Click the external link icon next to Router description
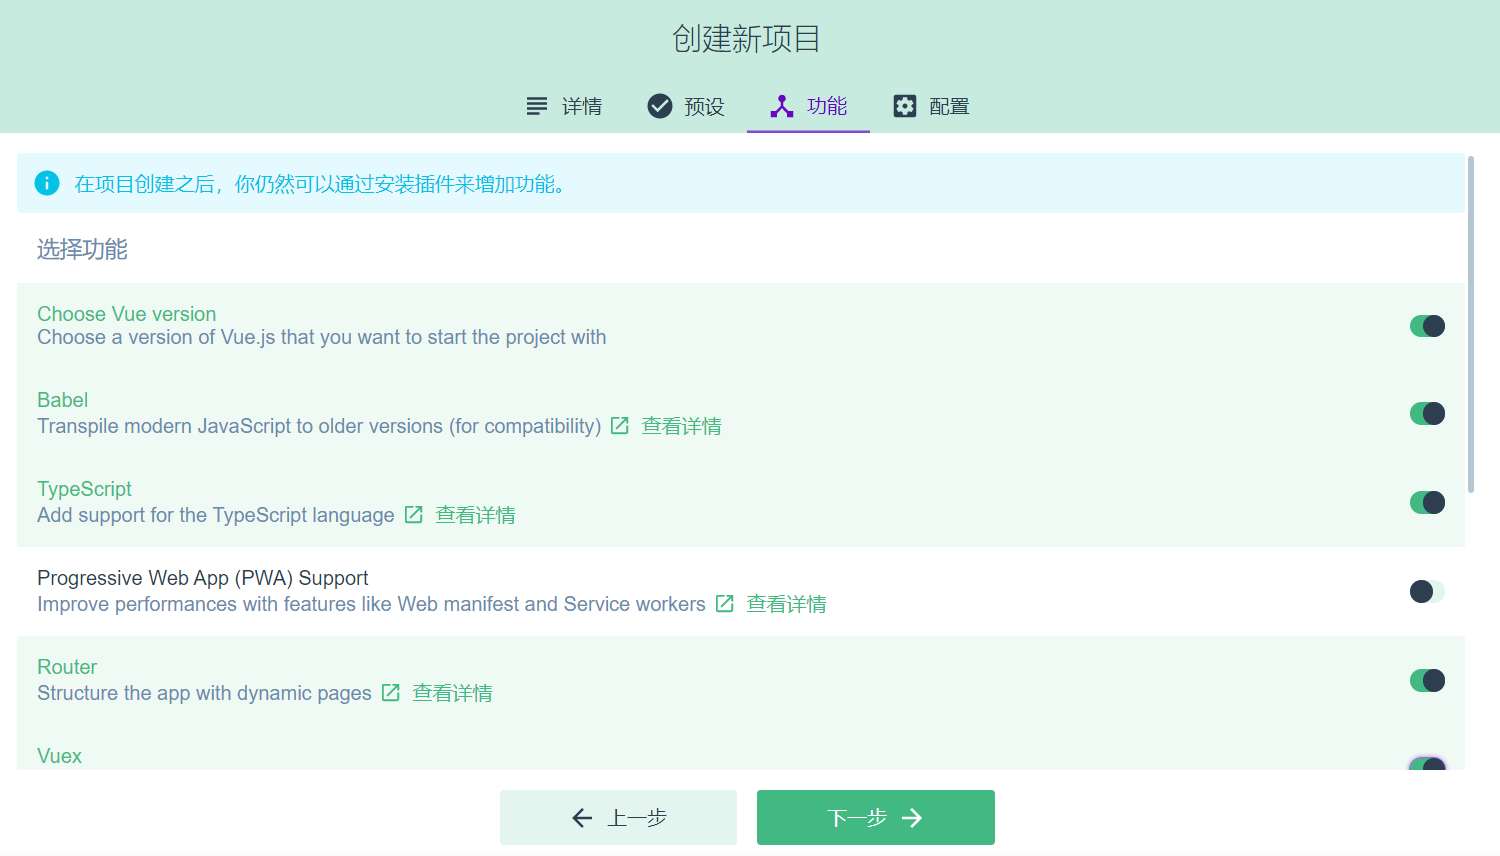Viewport: 1500px width, 856px height. point(390,692)
